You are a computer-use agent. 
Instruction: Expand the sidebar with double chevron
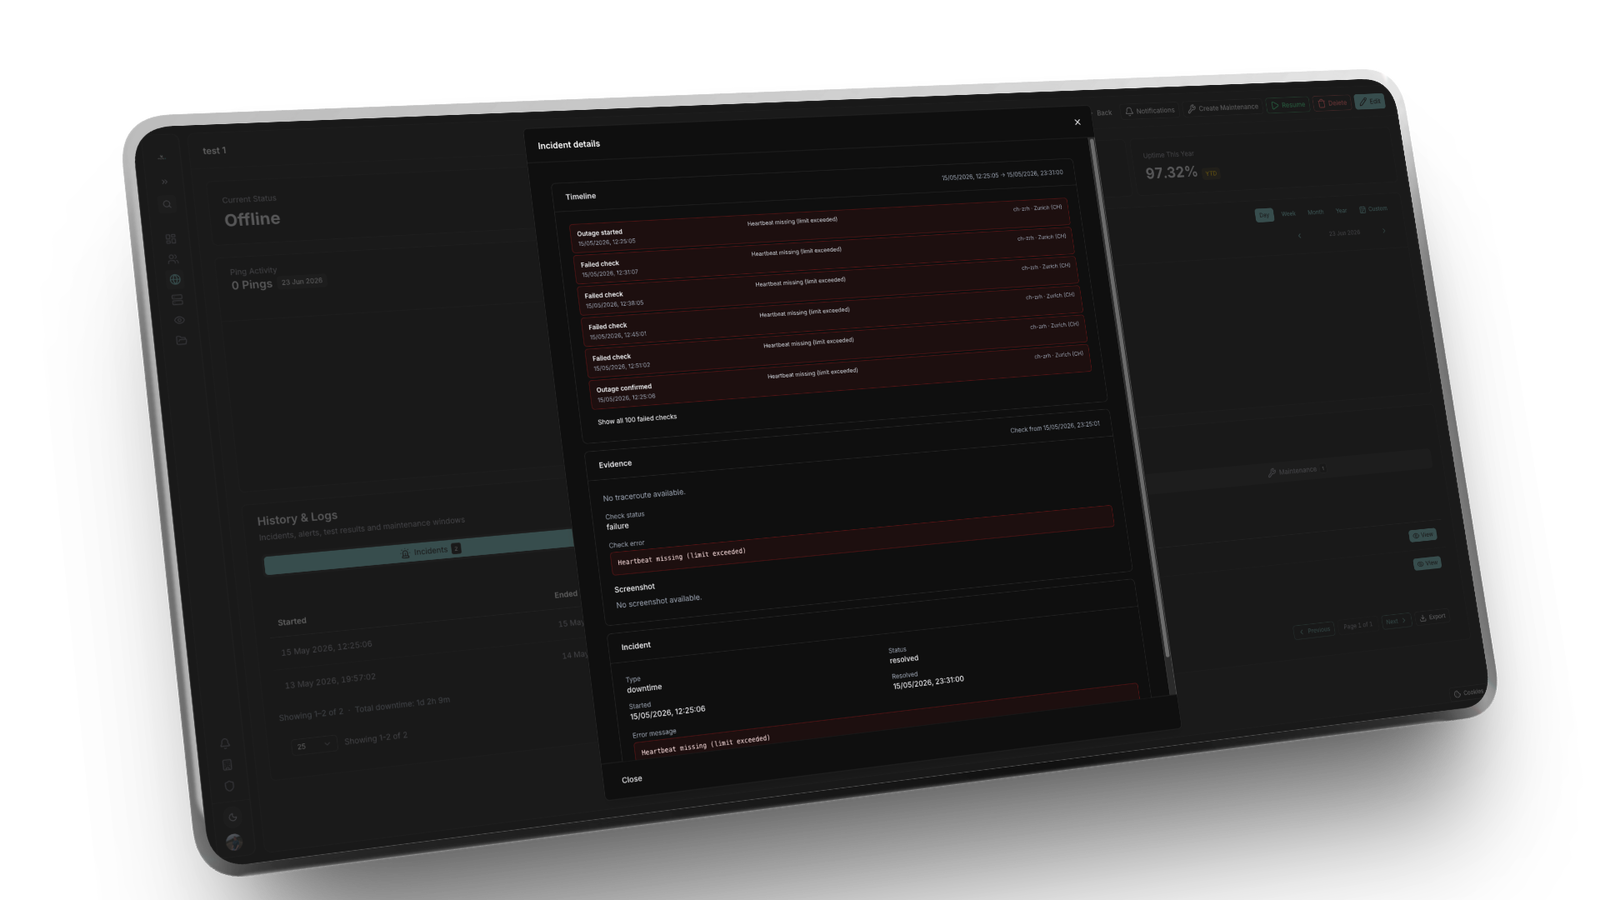[164, 181]
